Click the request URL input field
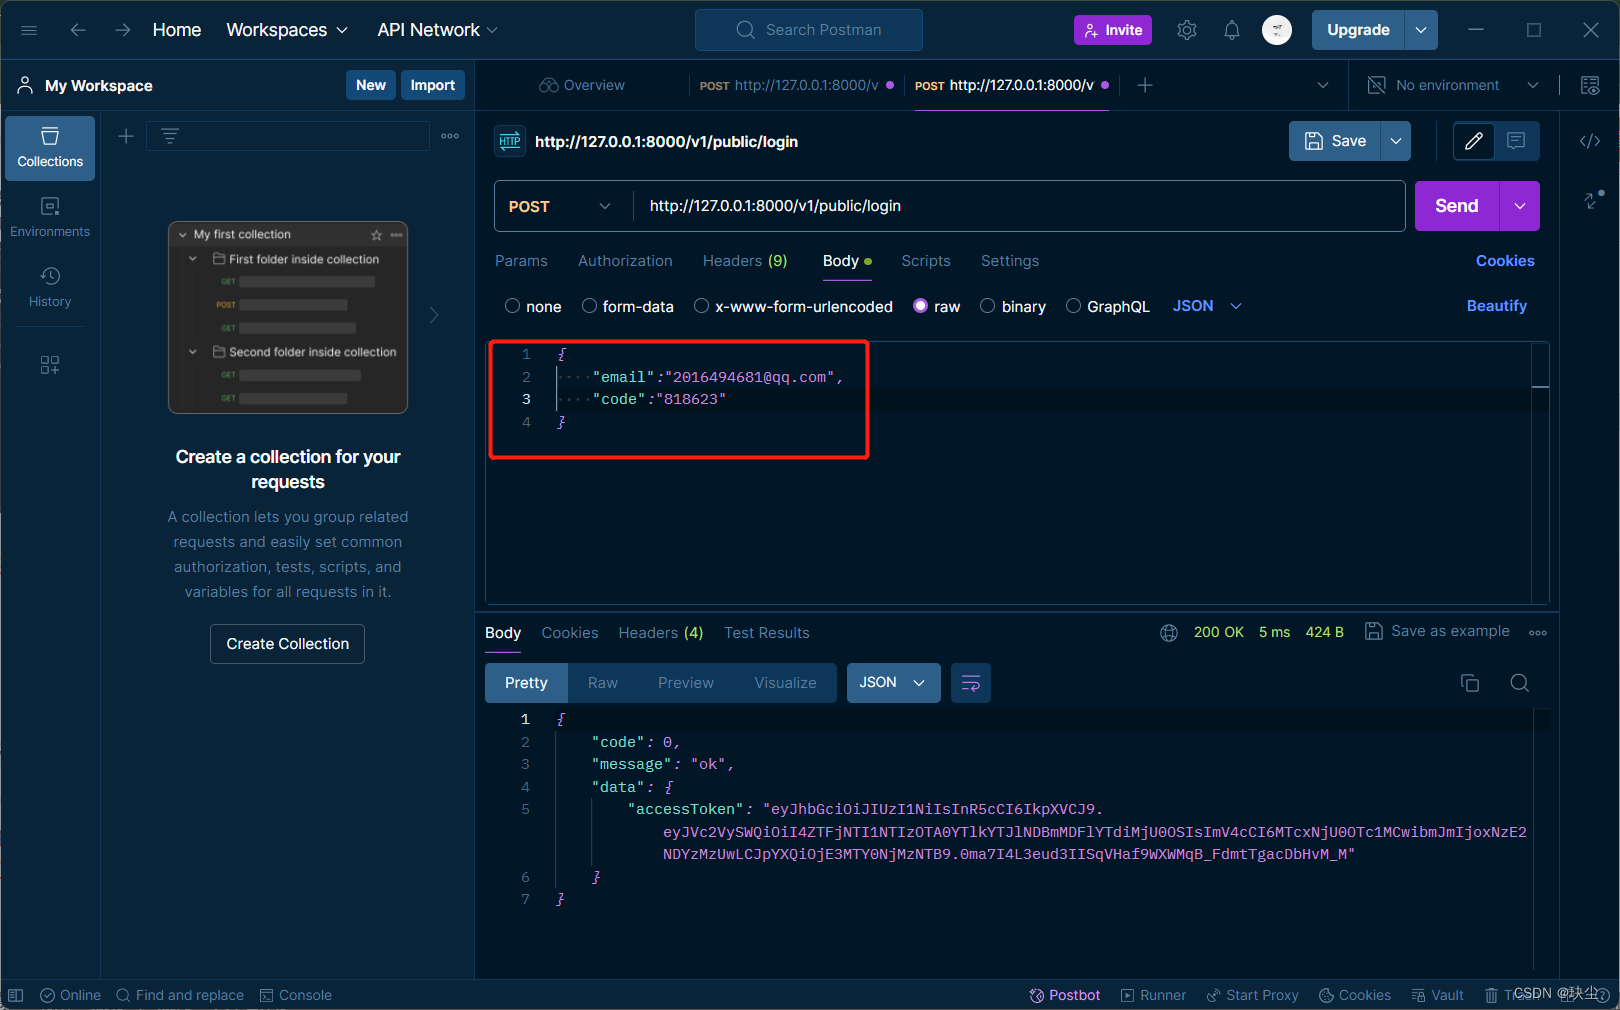The image size is (1620, 1010). pos(1019,206)
